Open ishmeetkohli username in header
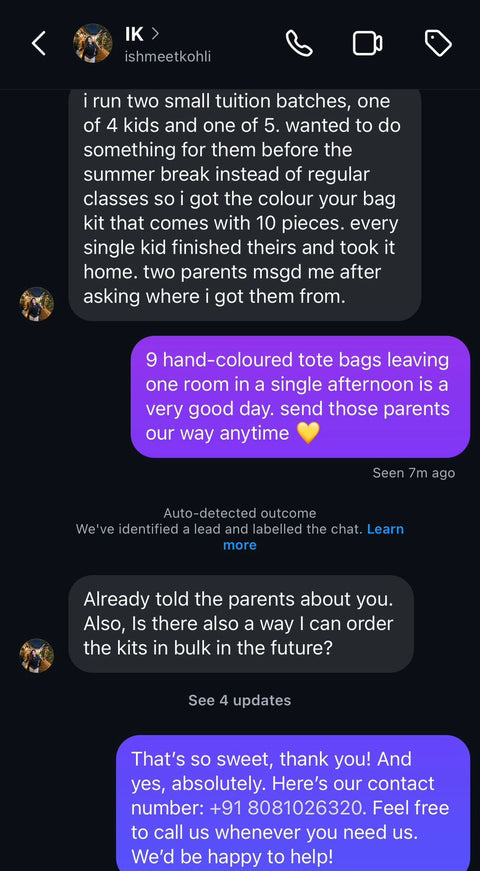Screen dimensions: 480x871 [x=168, y=57]
